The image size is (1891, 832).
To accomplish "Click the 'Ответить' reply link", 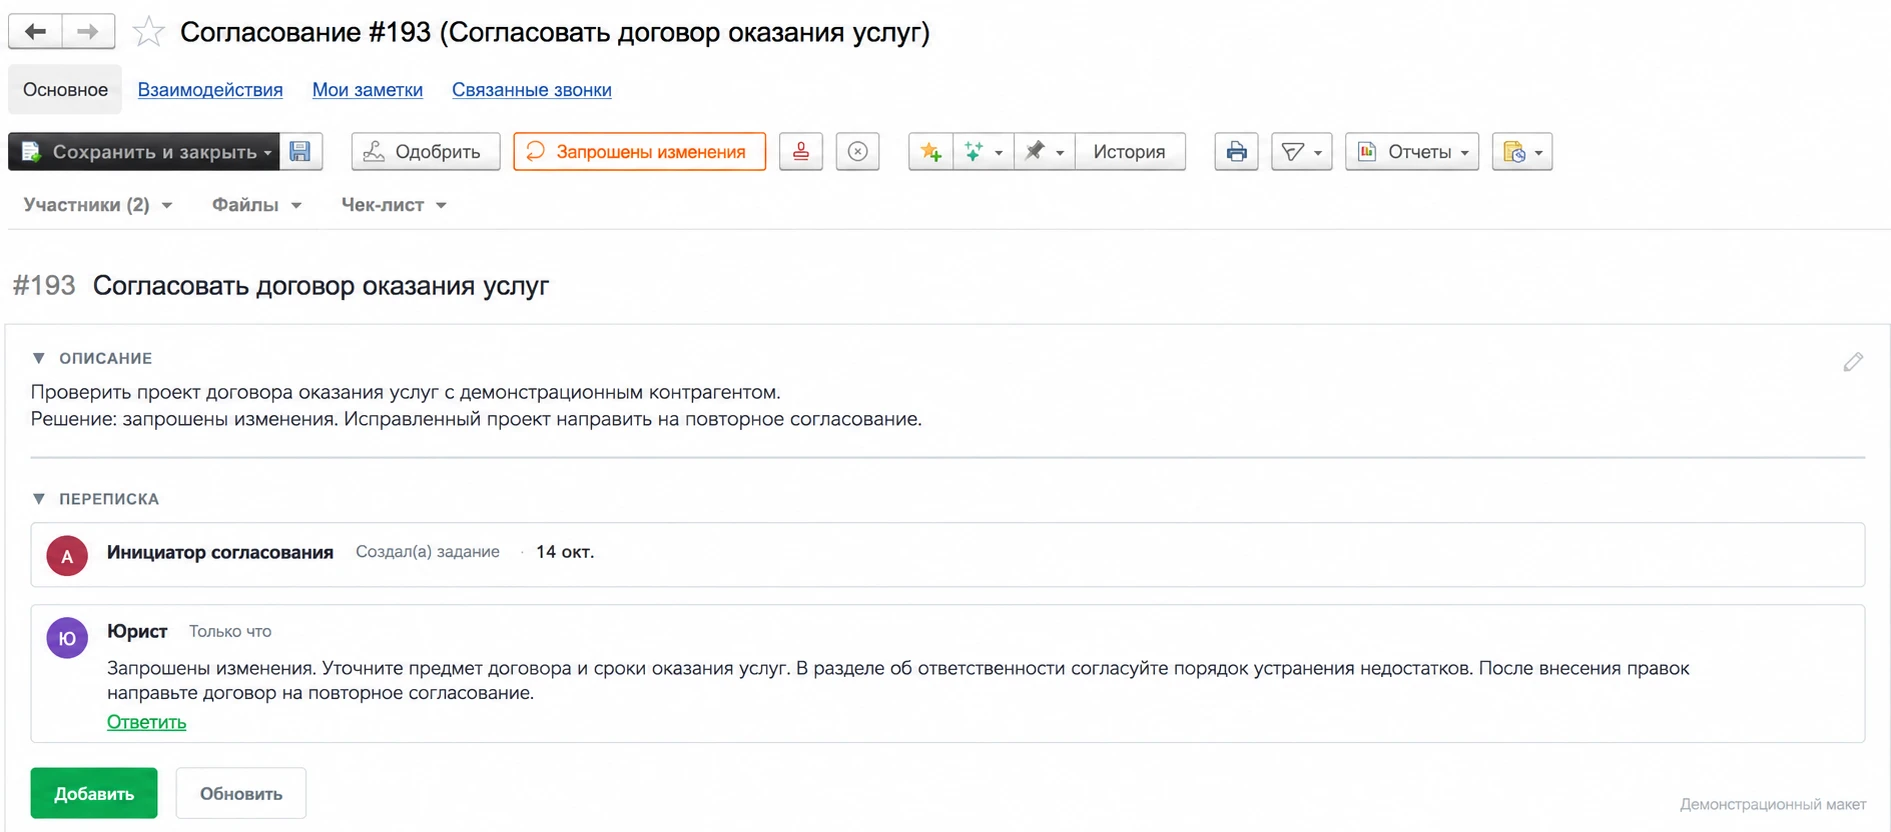I will click(x=147, y=722).
